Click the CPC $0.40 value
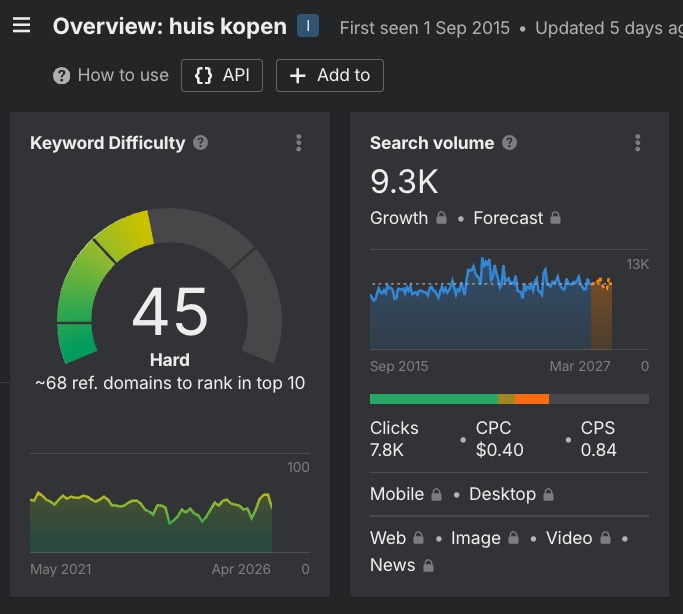This screenshot has height=614, width=683. click(500, 450)
